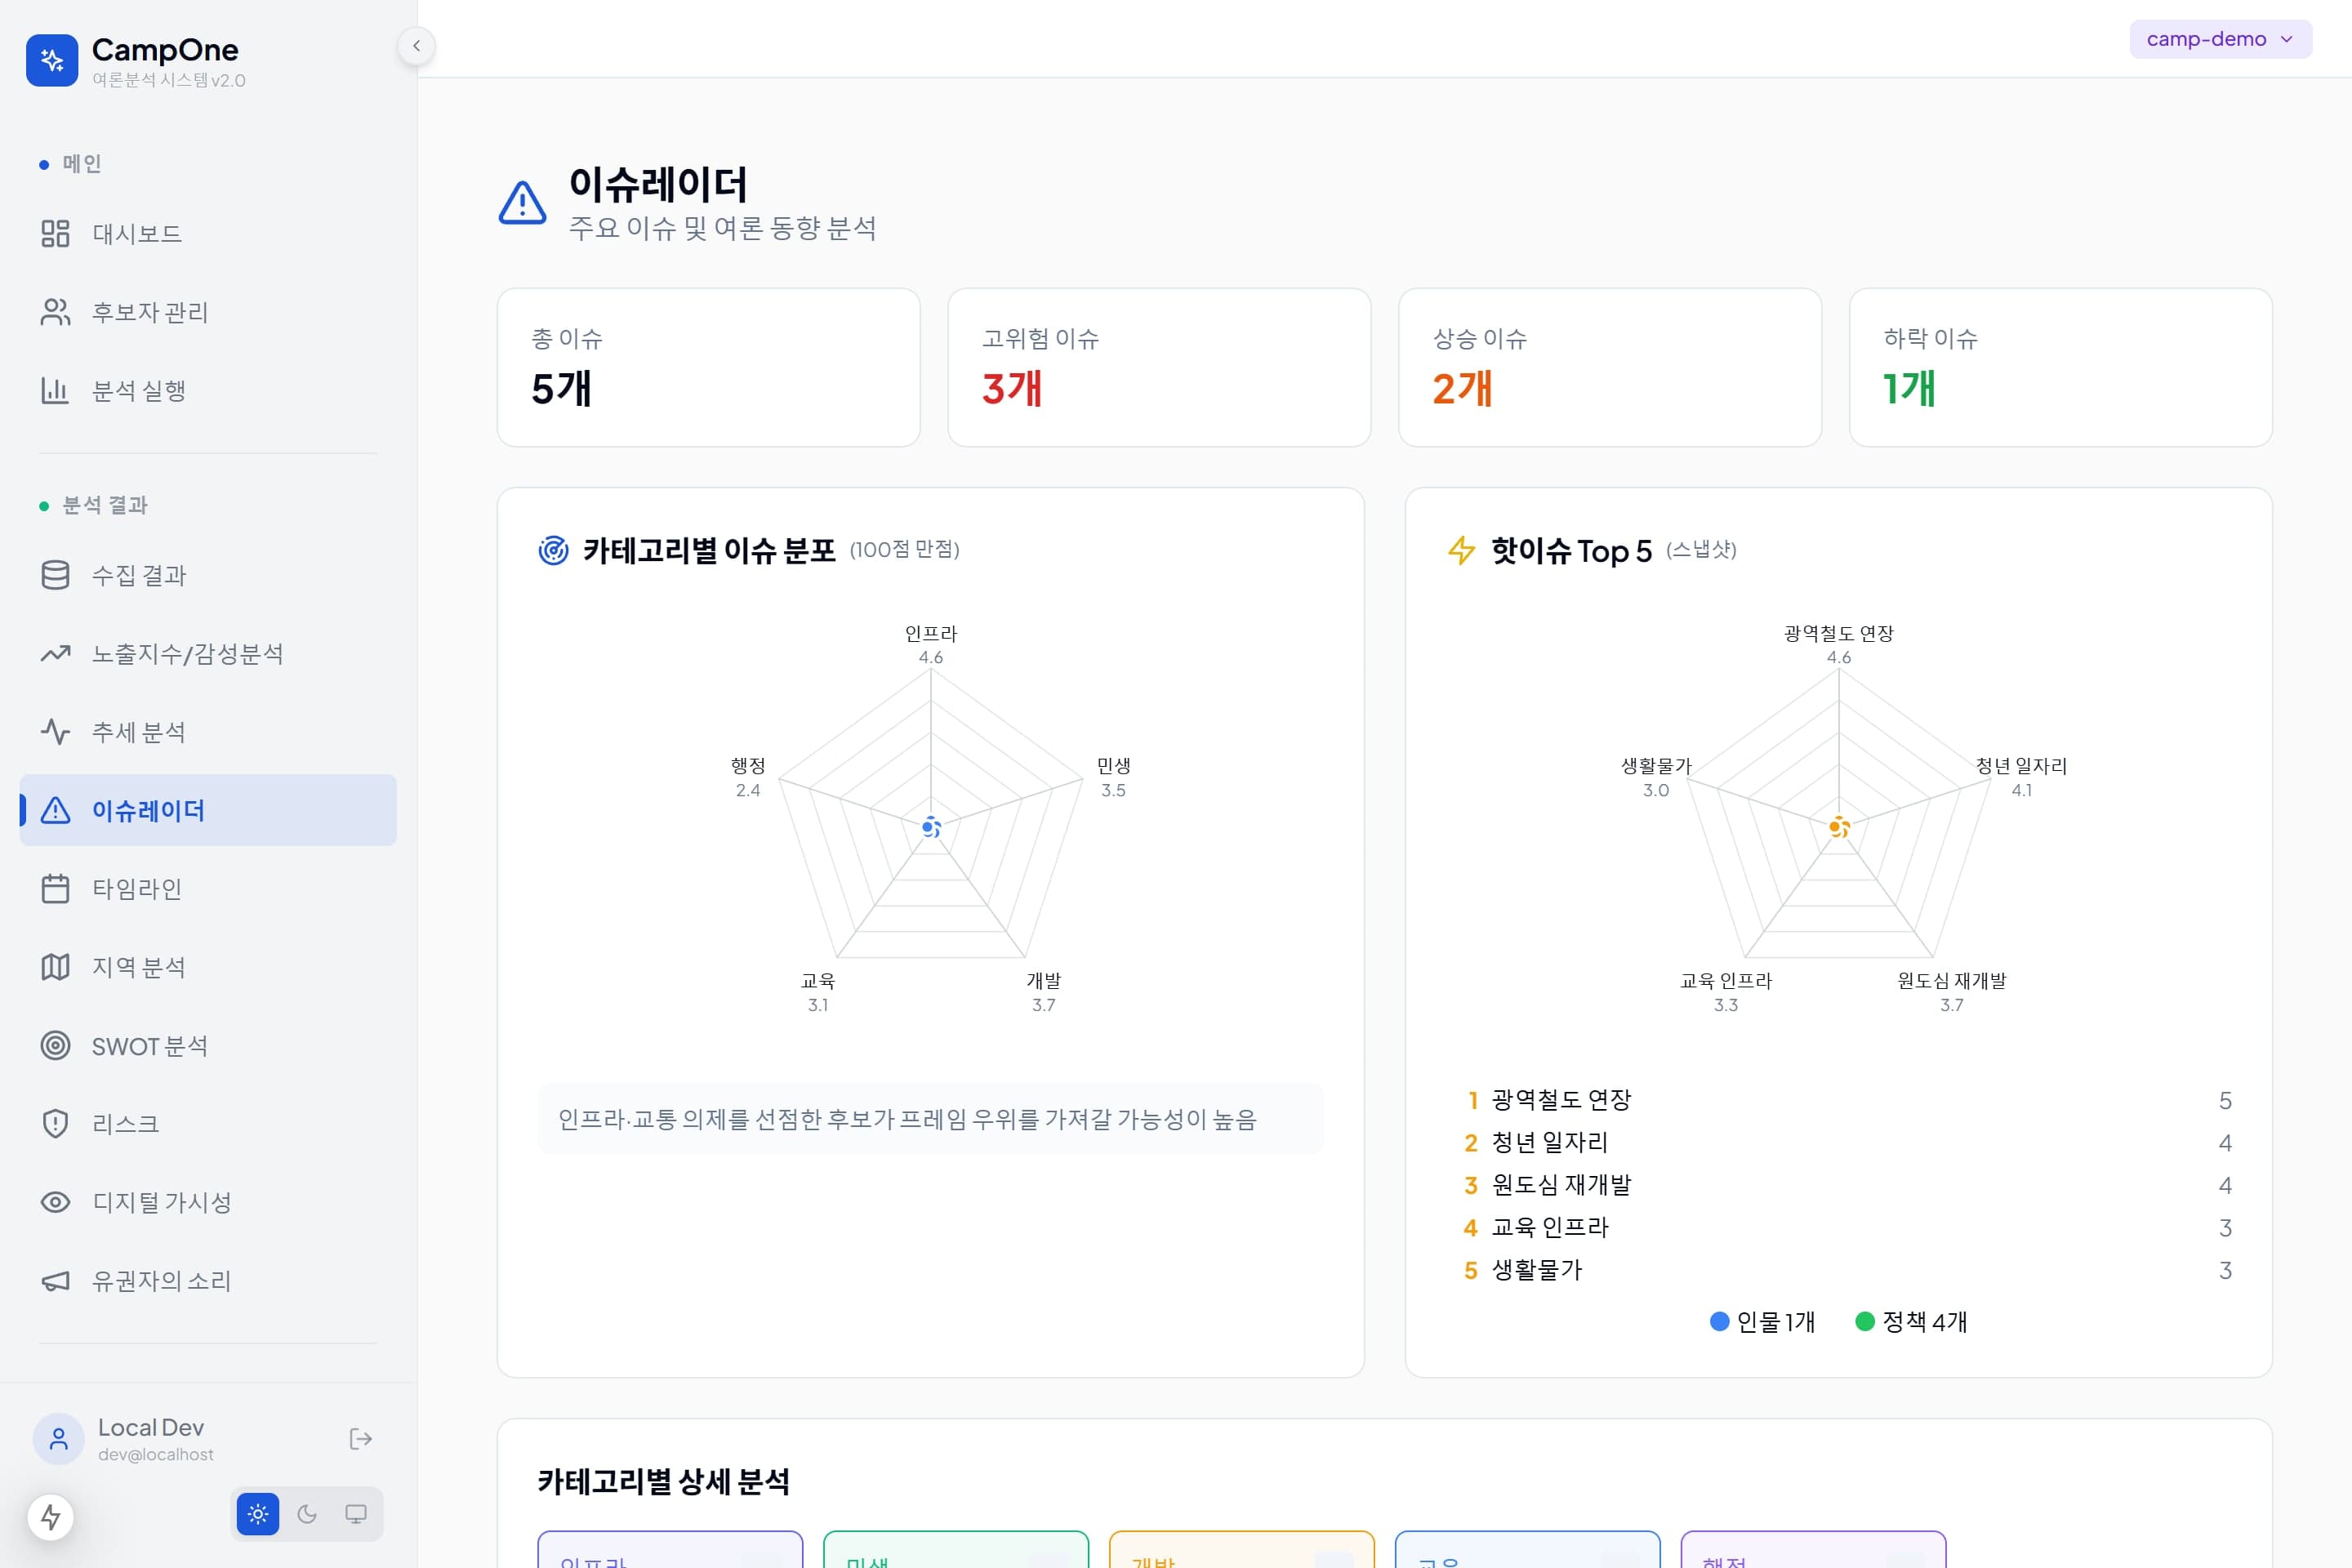Click the 인프라·교통 의제 insight text box
The width and height of the screenshot is (2352, 1568).
coord(931,1119)
